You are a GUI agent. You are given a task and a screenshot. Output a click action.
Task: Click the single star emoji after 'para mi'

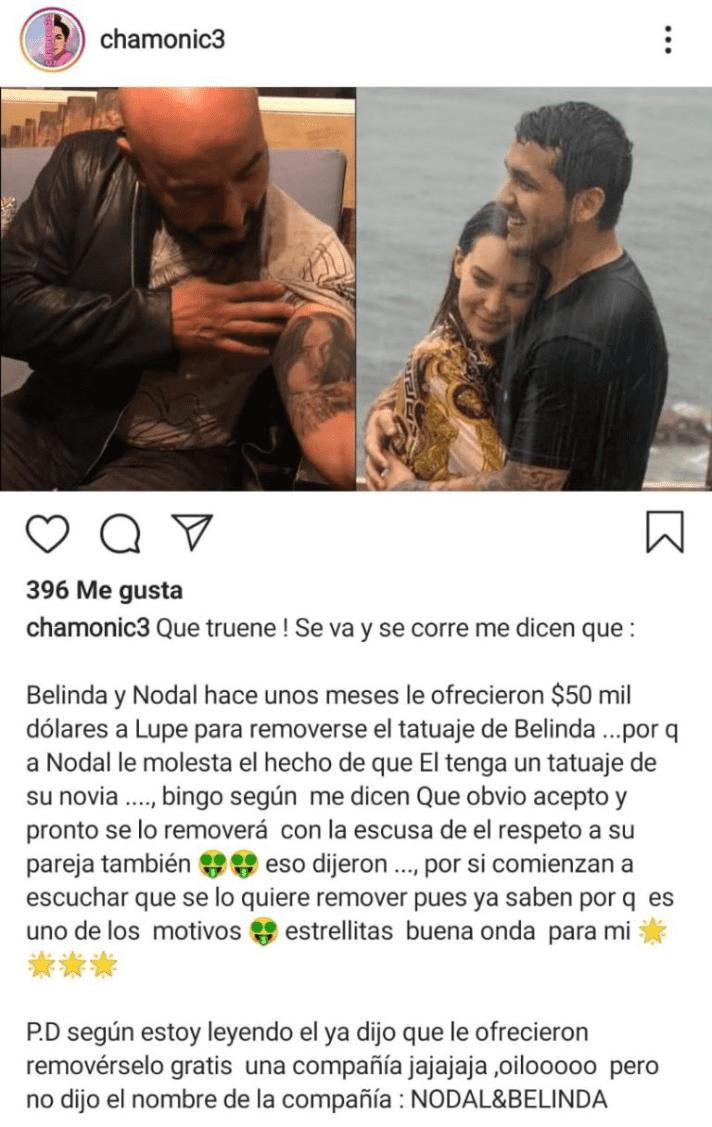652,932
